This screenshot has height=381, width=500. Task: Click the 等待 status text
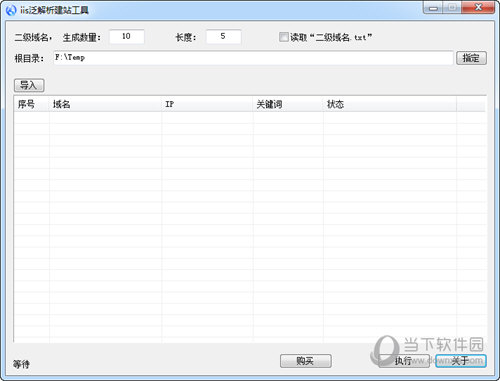(21, 364)
